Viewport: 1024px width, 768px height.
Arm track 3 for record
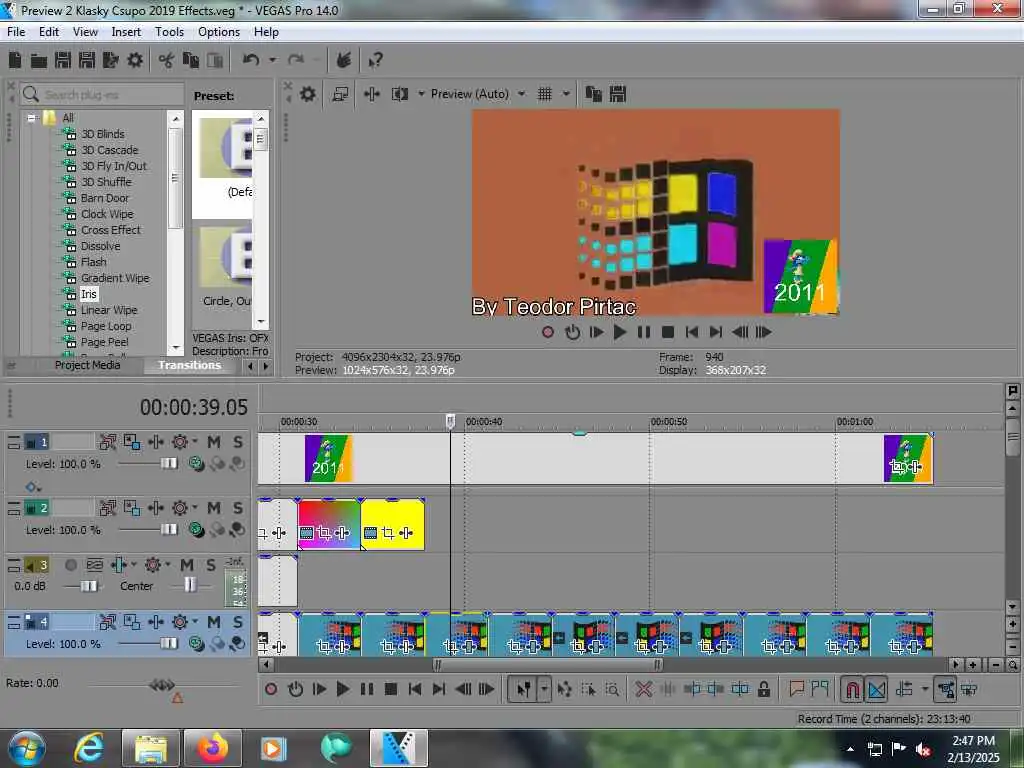click(x=71, y=564)
